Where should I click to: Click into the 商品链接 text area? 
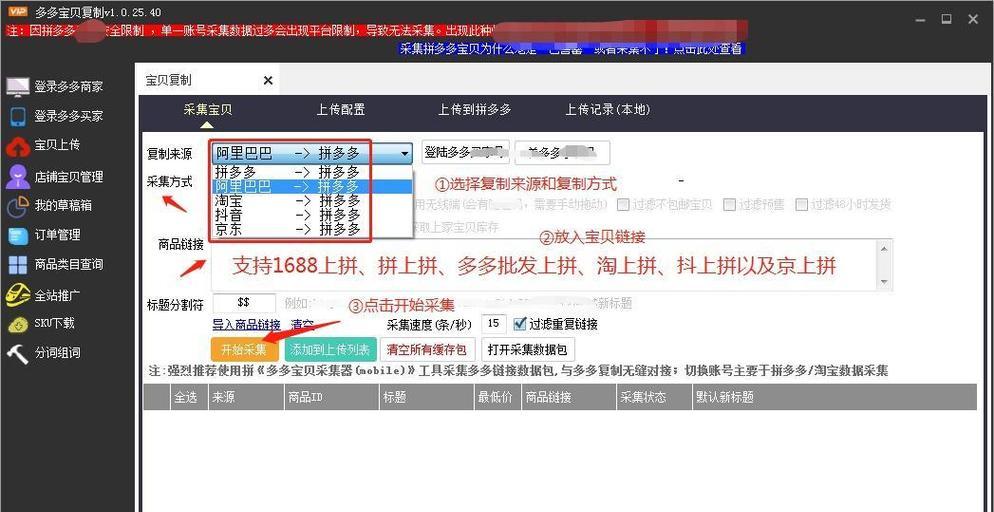545,265
